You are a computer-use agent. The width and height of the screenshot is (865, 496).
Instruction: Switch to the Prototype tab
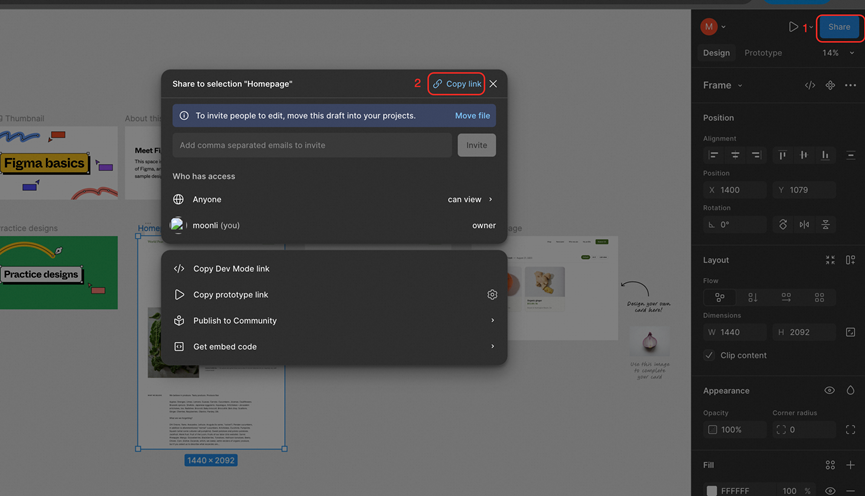[763, 53]
